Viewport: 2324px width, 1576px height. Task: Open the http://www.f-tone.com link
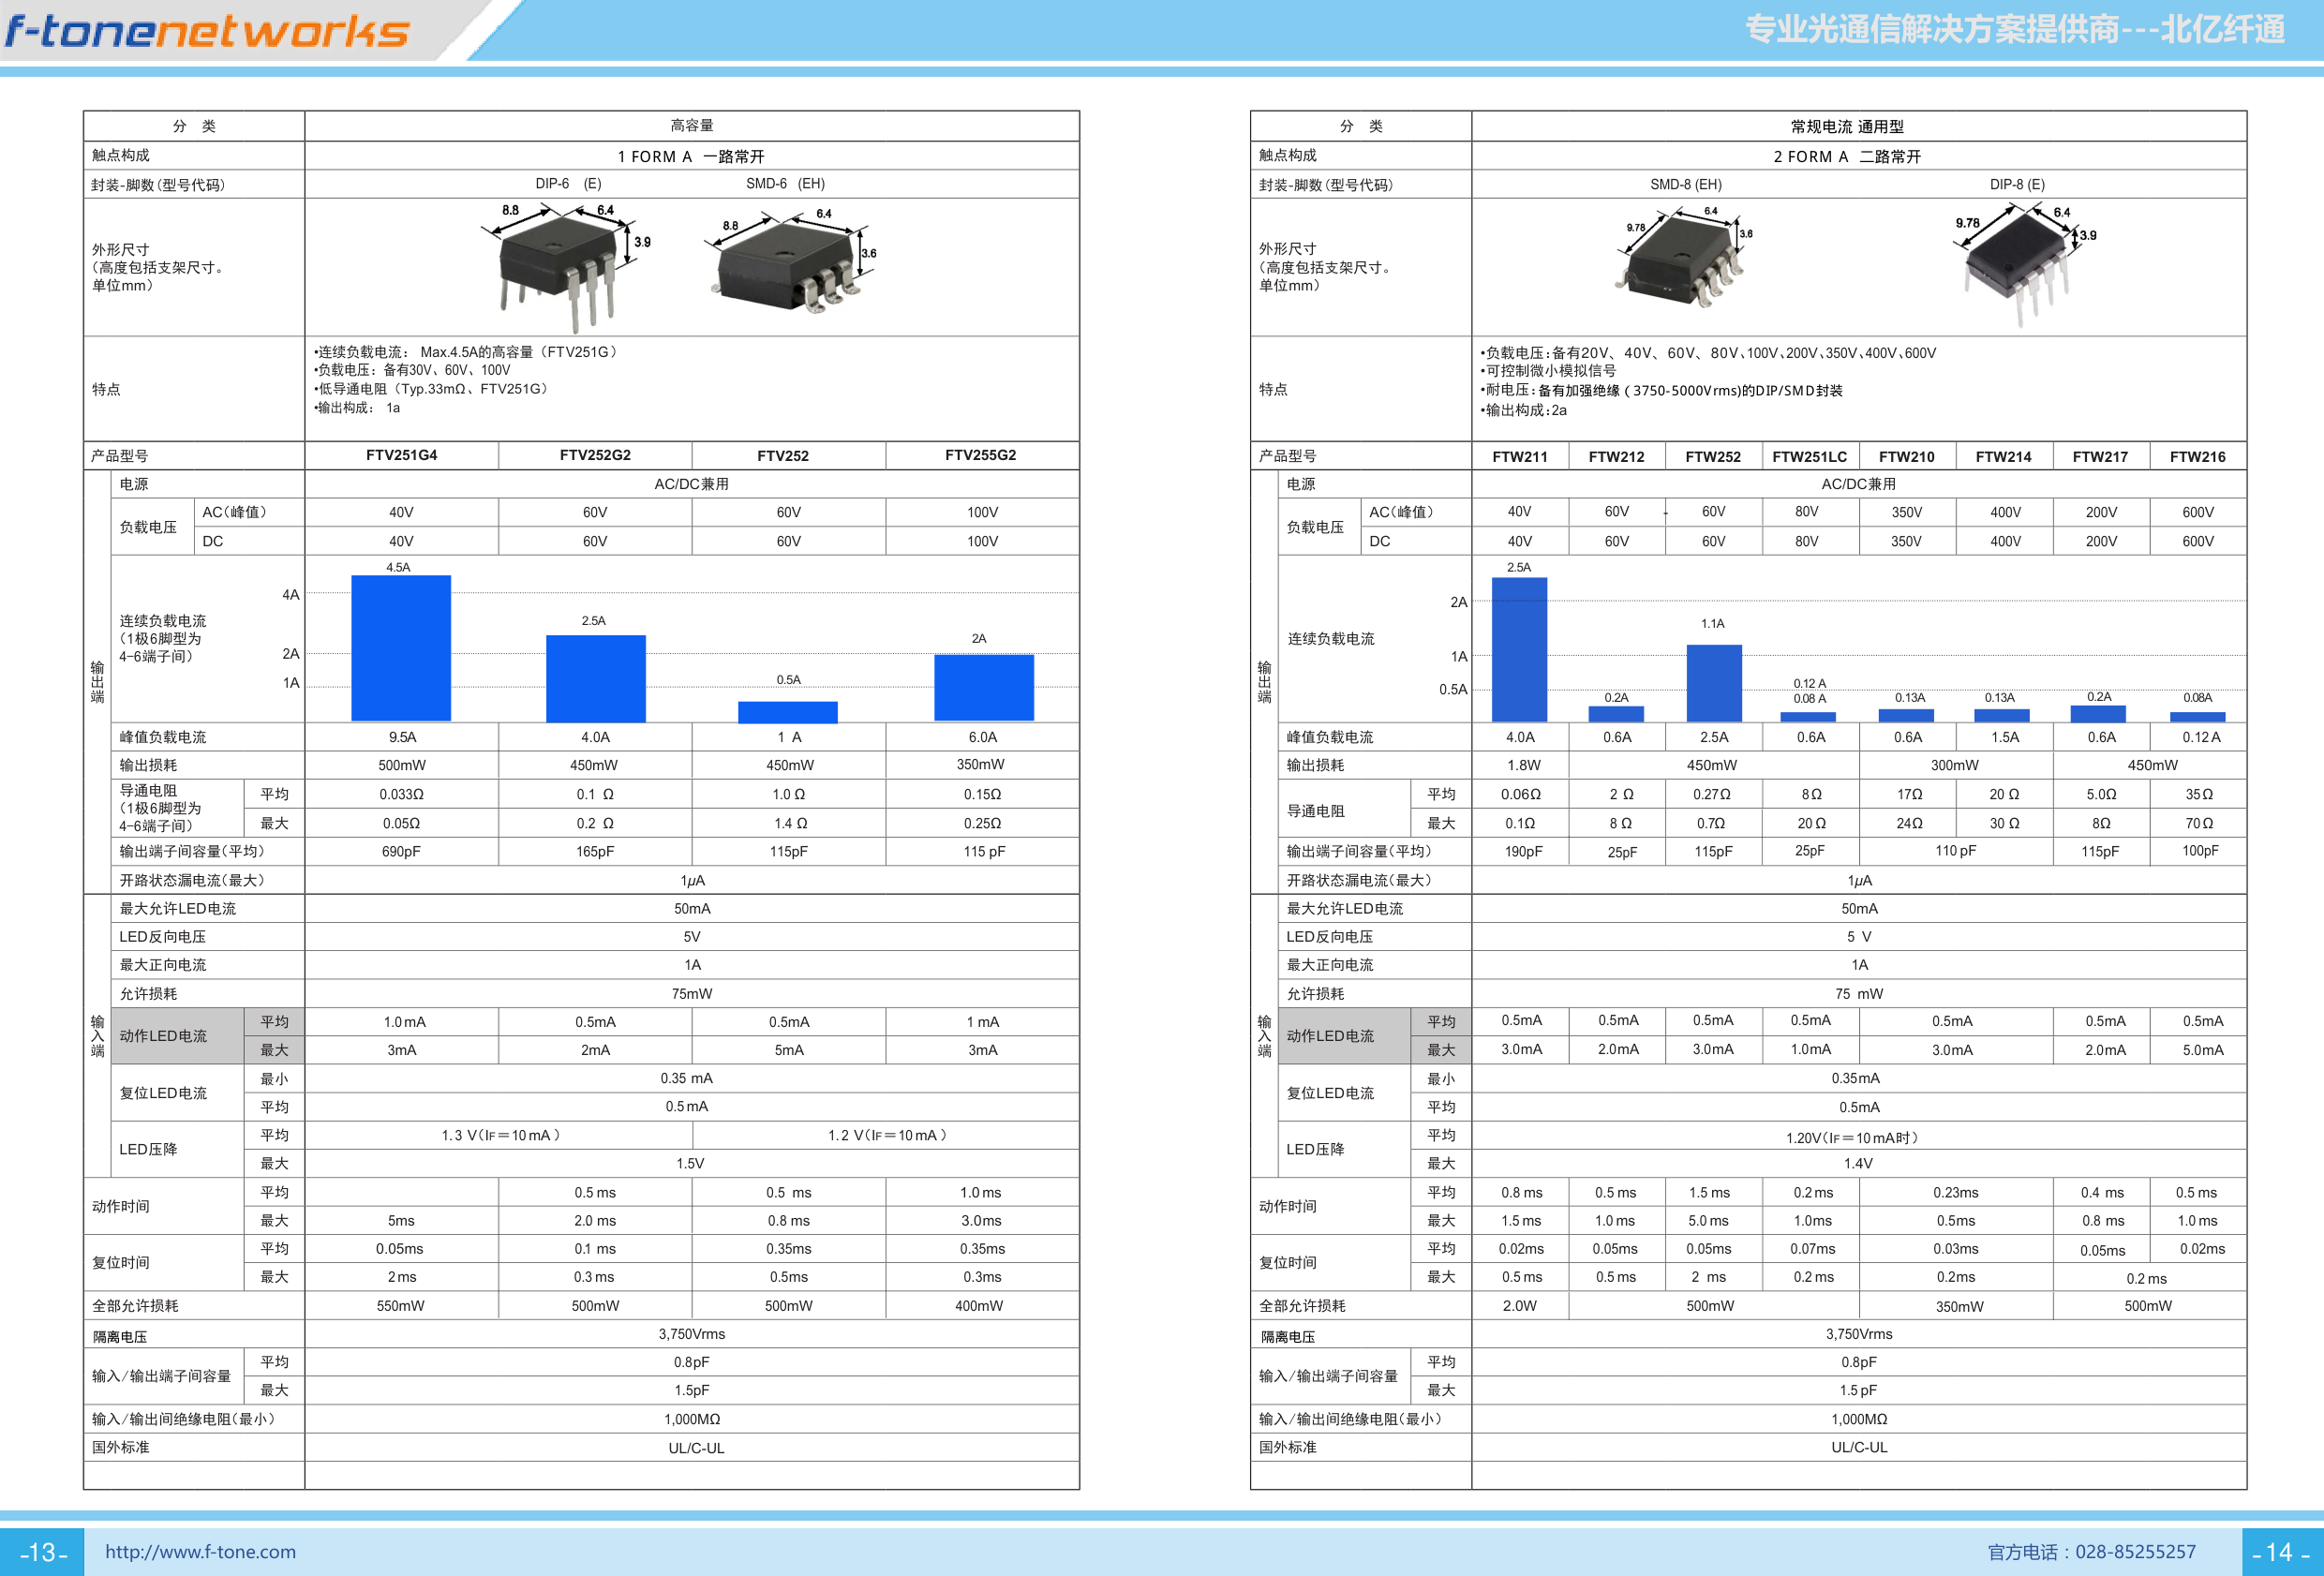click(x=200, y=1551)
